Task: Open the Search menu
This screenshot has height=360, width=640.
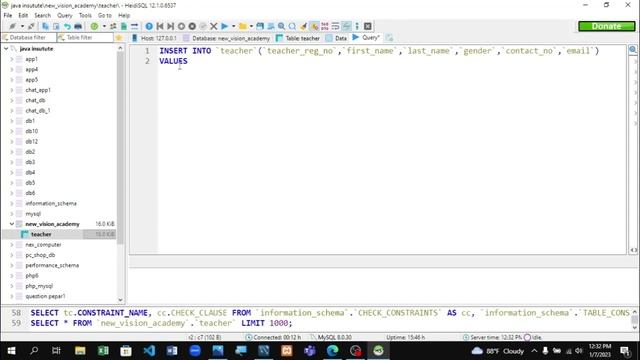Action: tap(42, 15)
